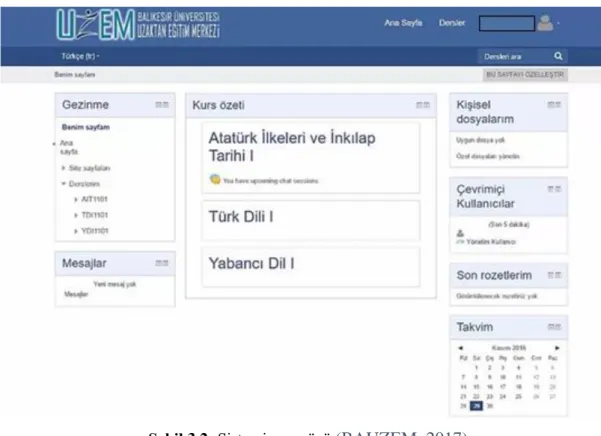601x436 pixels.
Task: Expand the AIT1101 course node
Action: click(x=76, y=199)
